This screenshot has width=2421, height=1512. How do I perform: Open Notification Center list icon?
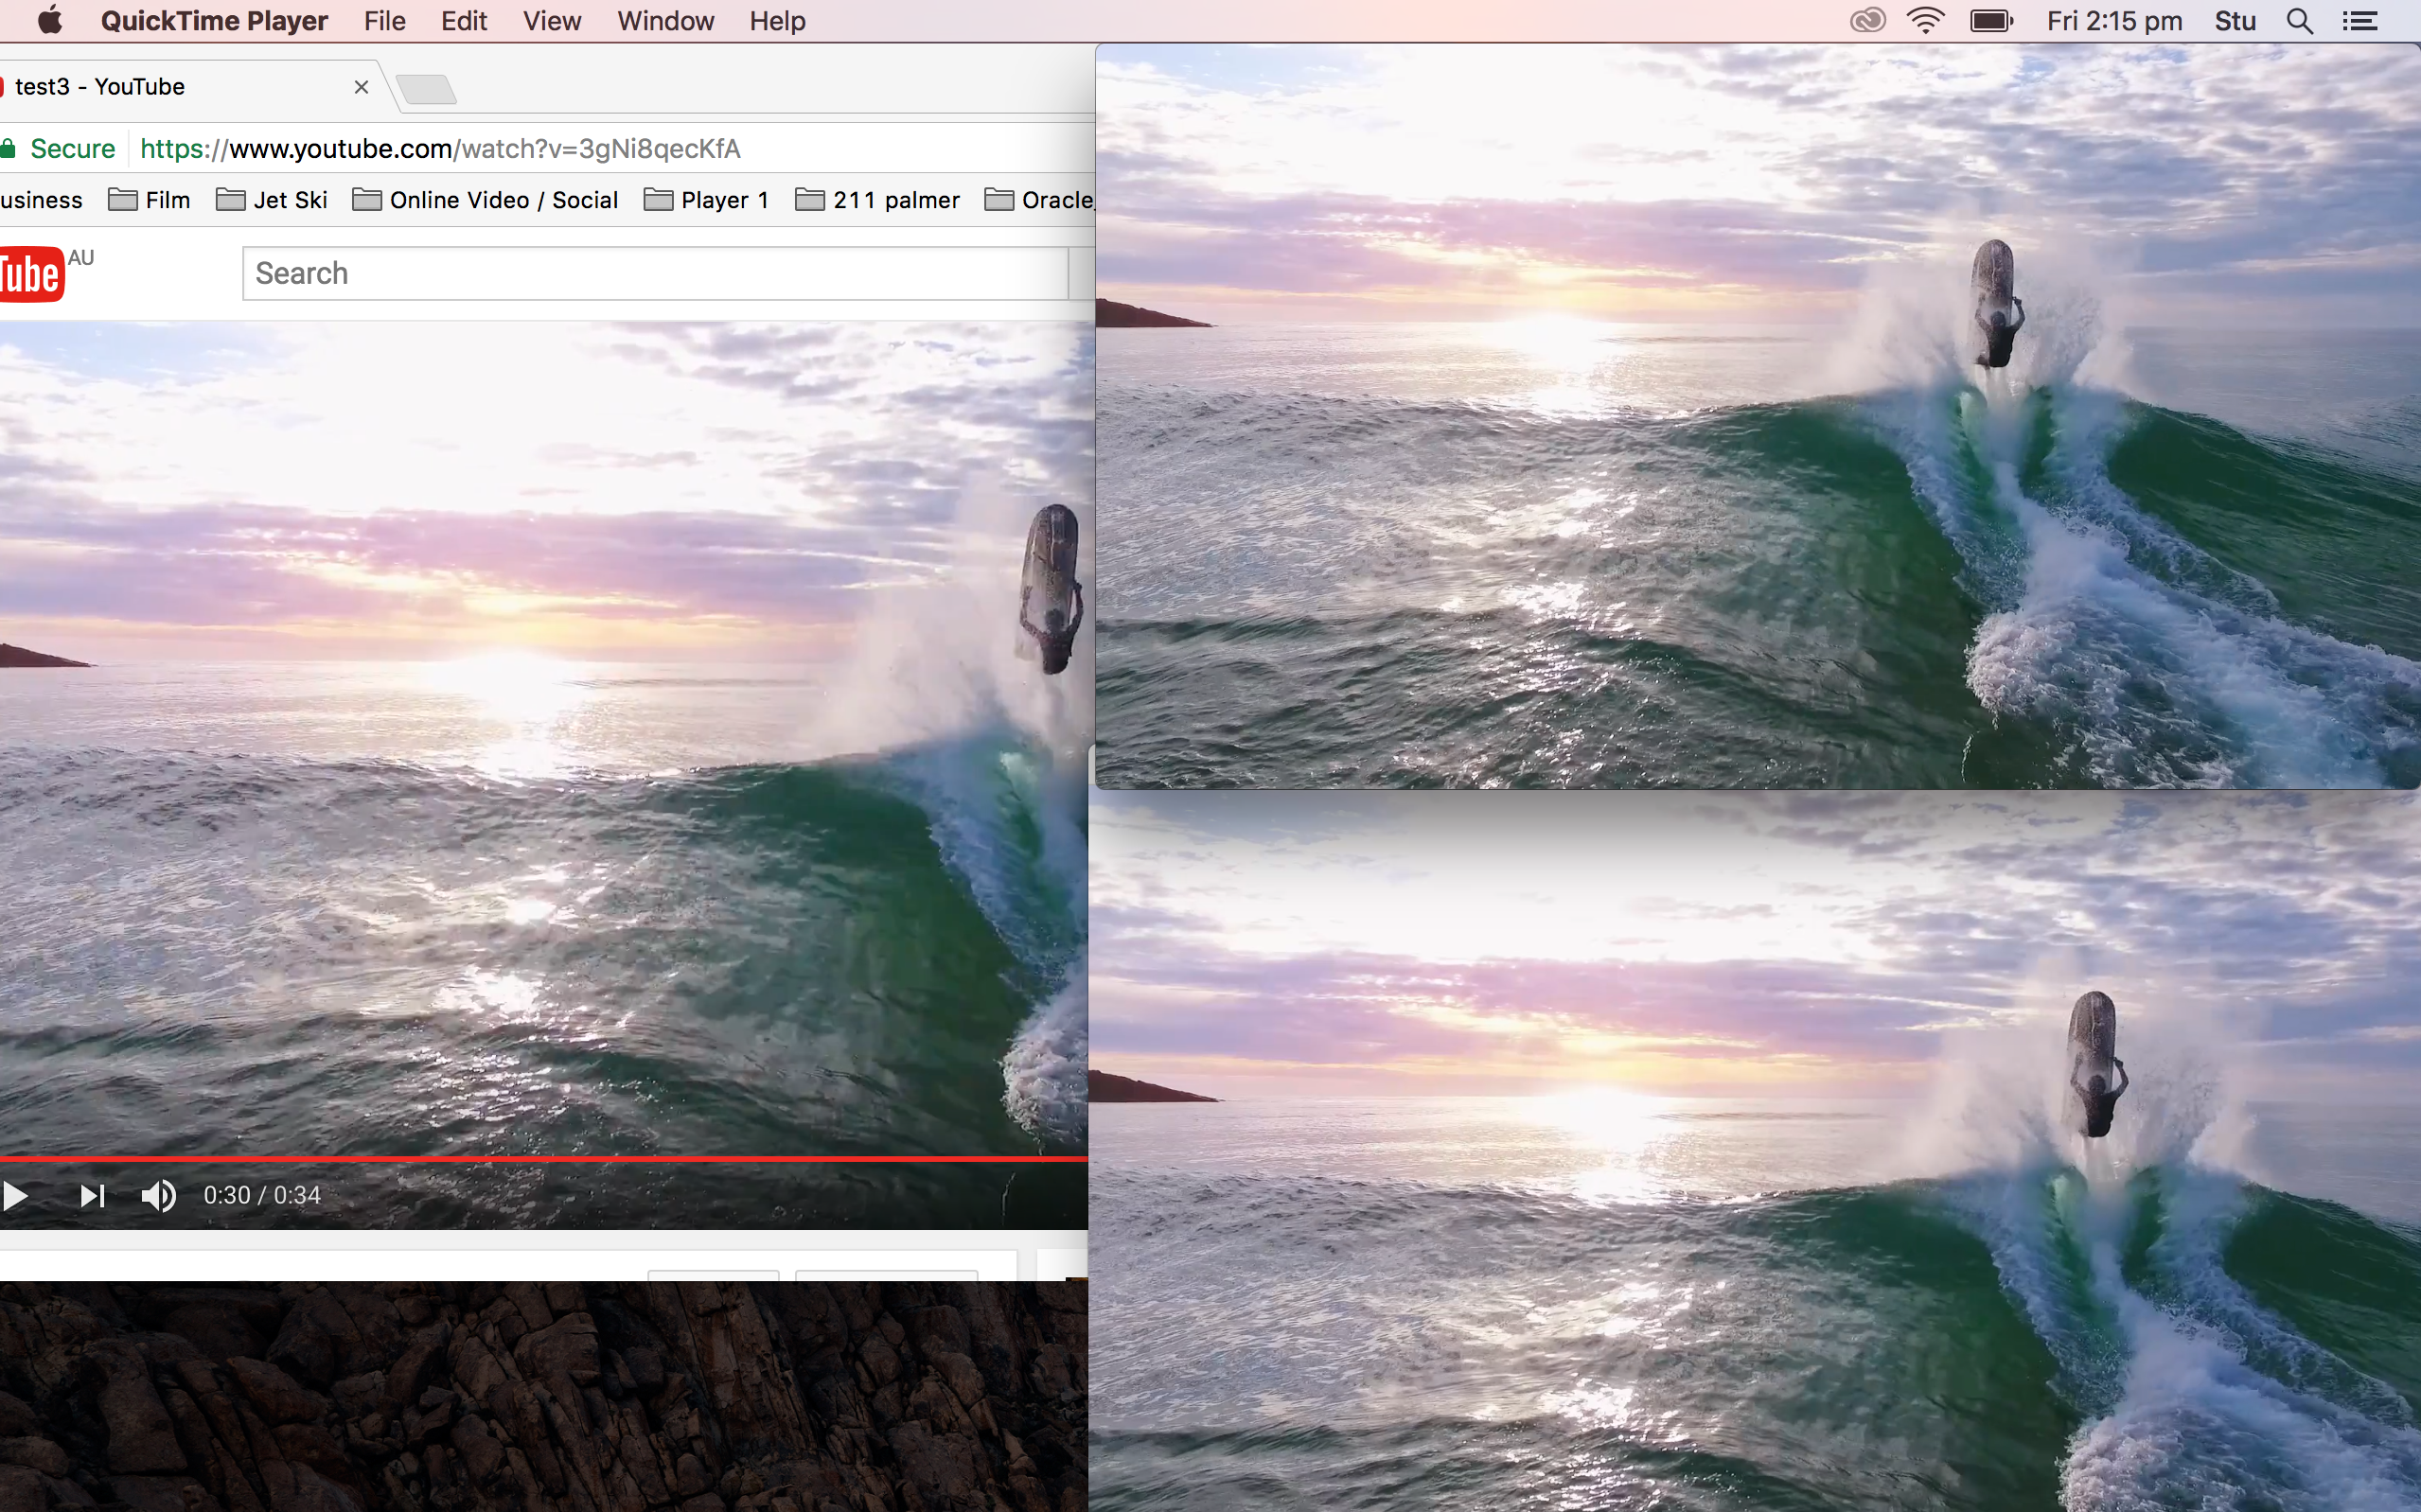2360,21
